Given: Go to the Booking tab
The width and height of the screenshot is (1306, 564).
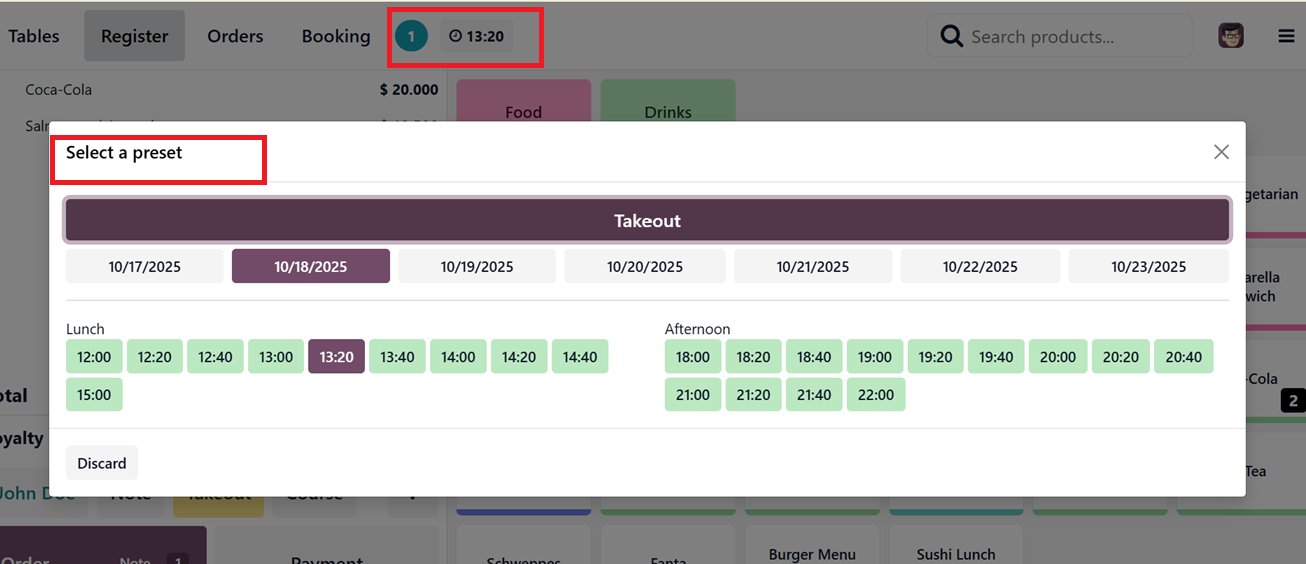Looking at the screenshot, I should point(336,36).
